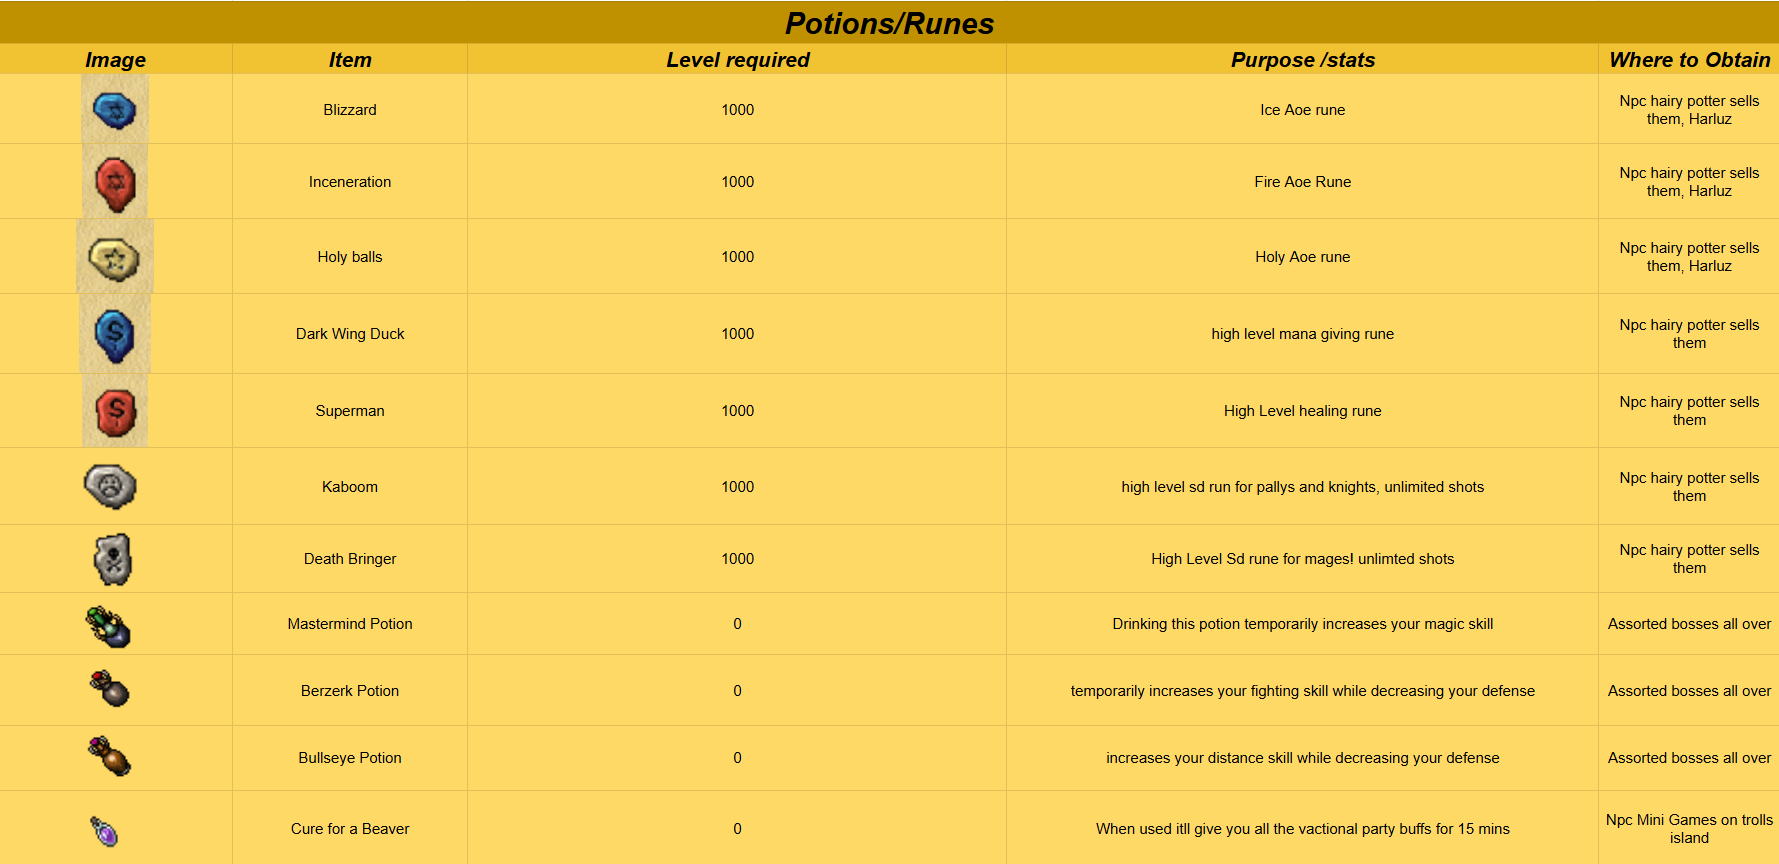
Task: Click the blue Dark Wing Duck rune
Action: click(115, 334)
